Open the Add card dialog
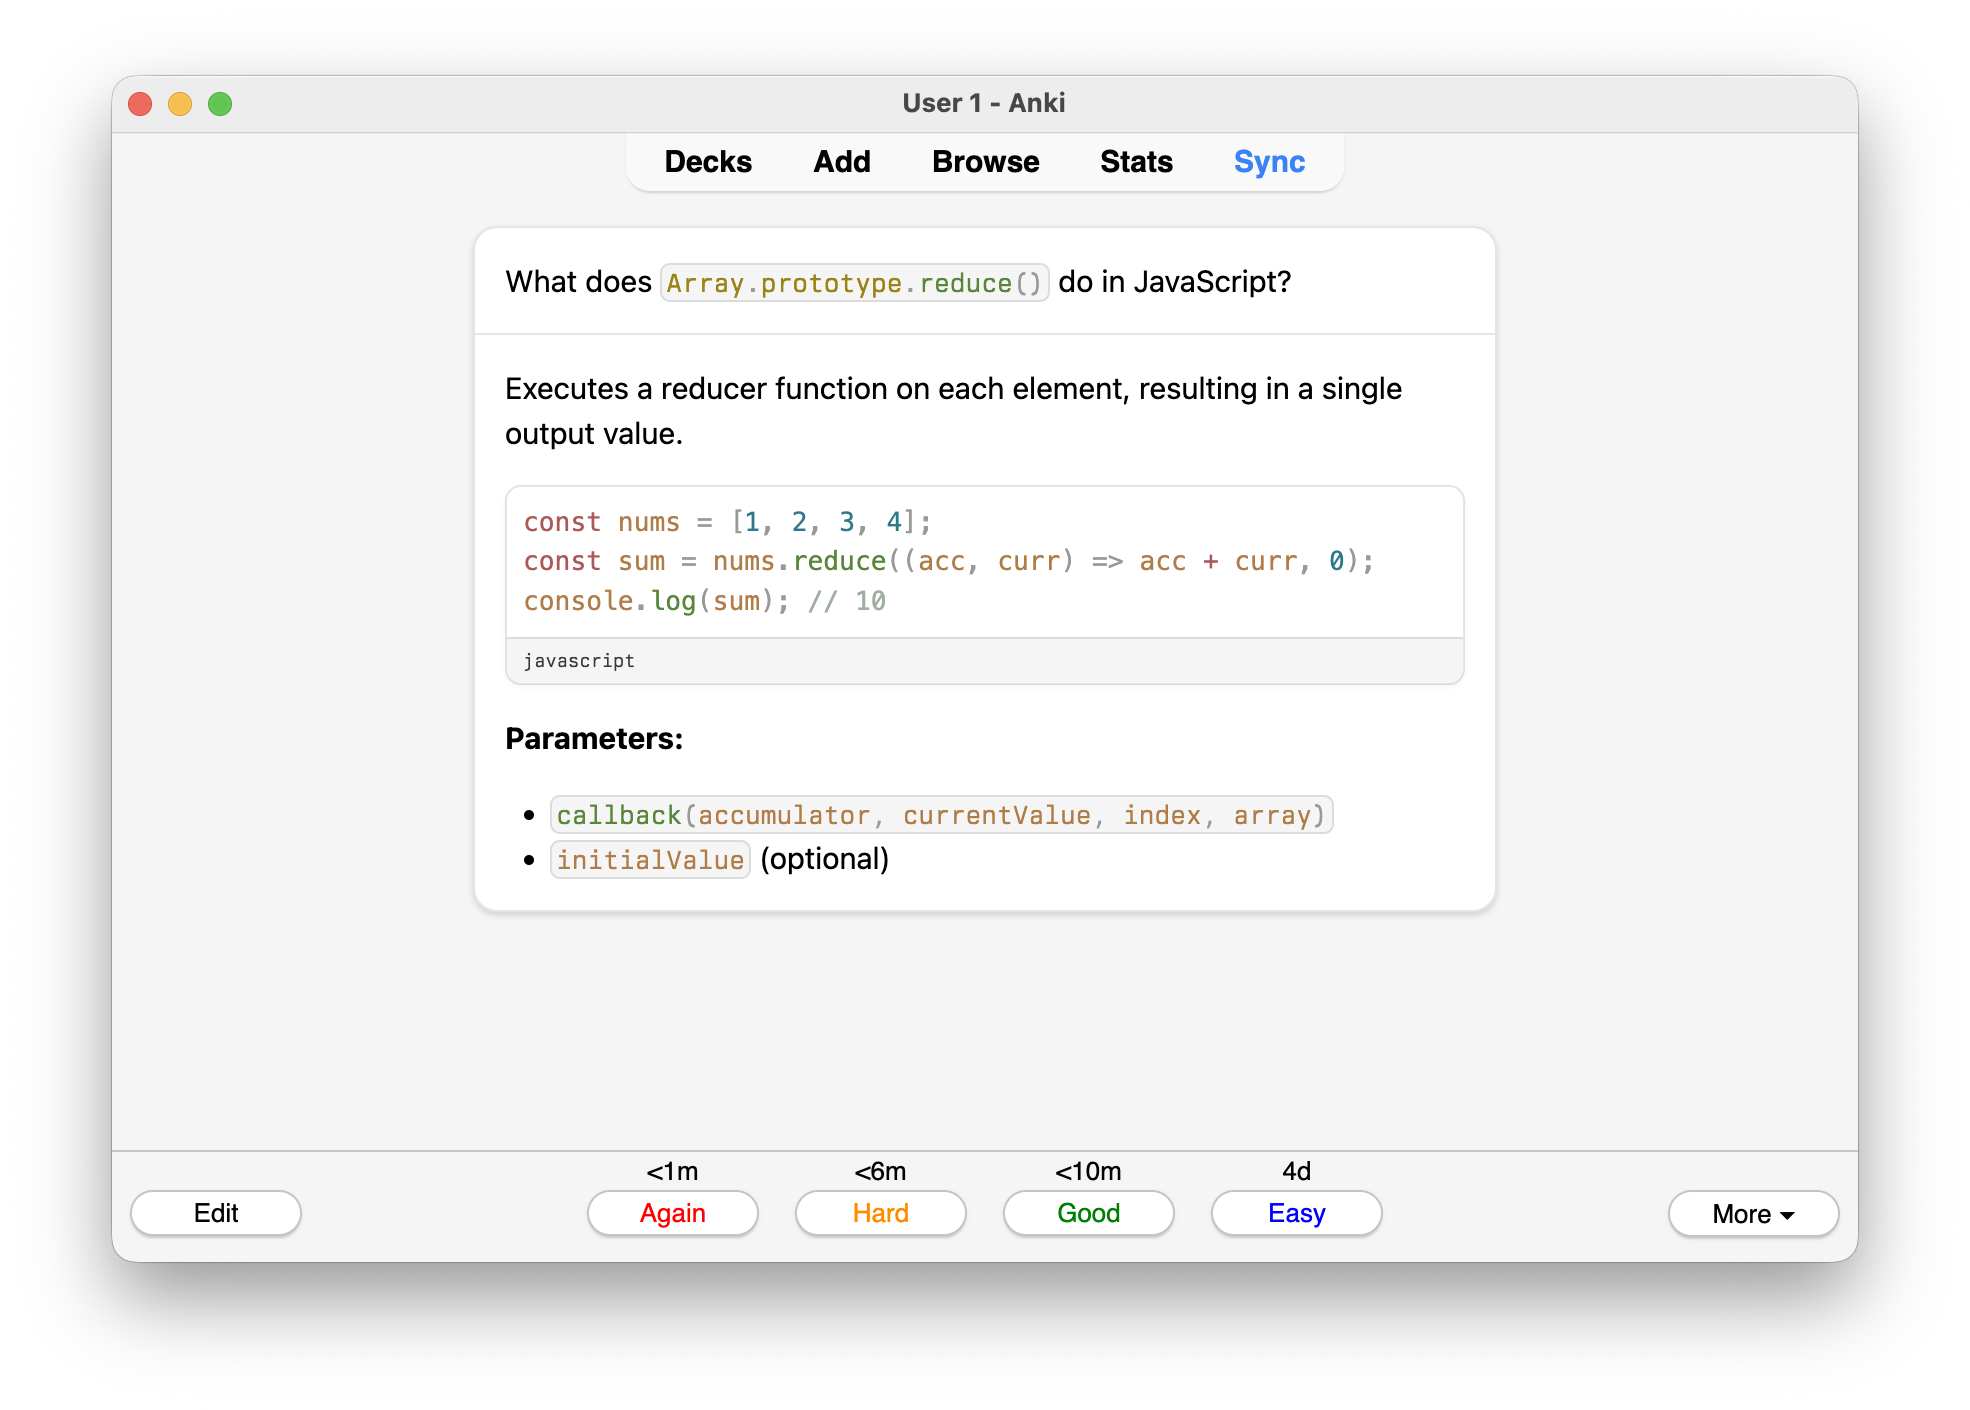1970x1410 pixels. [841, 162]
